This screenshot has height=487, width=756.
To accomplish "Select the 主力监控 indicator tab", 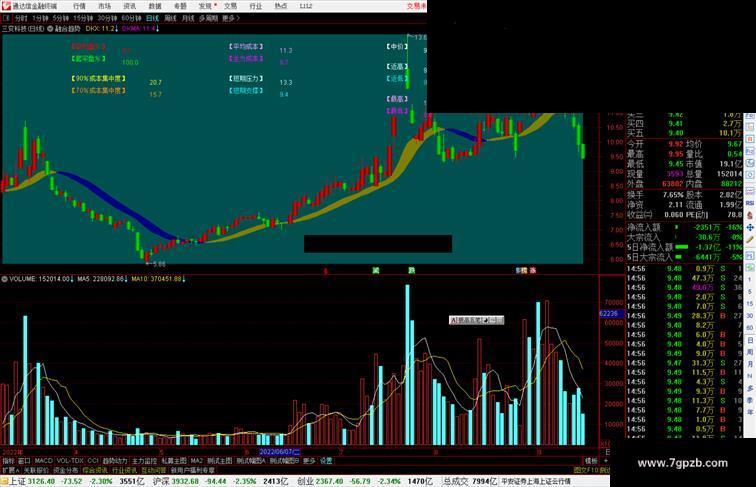I will [x=145, y=461].
